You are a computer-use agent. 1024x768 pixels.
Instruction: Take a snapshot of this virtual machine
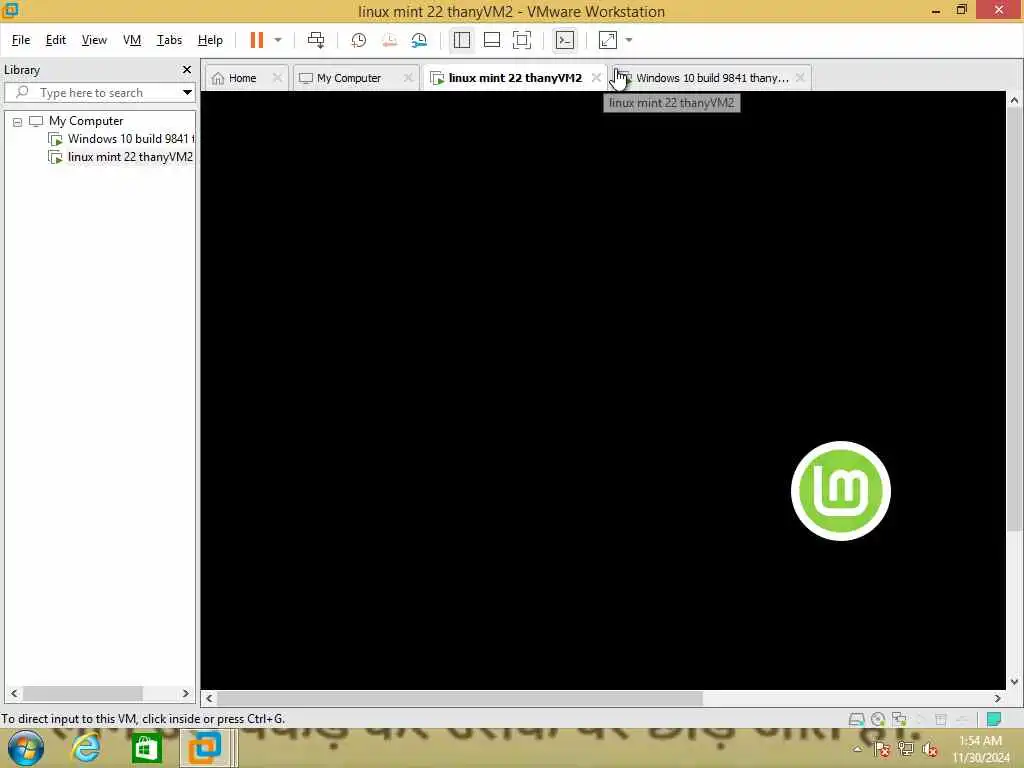(x=359, y=40)
